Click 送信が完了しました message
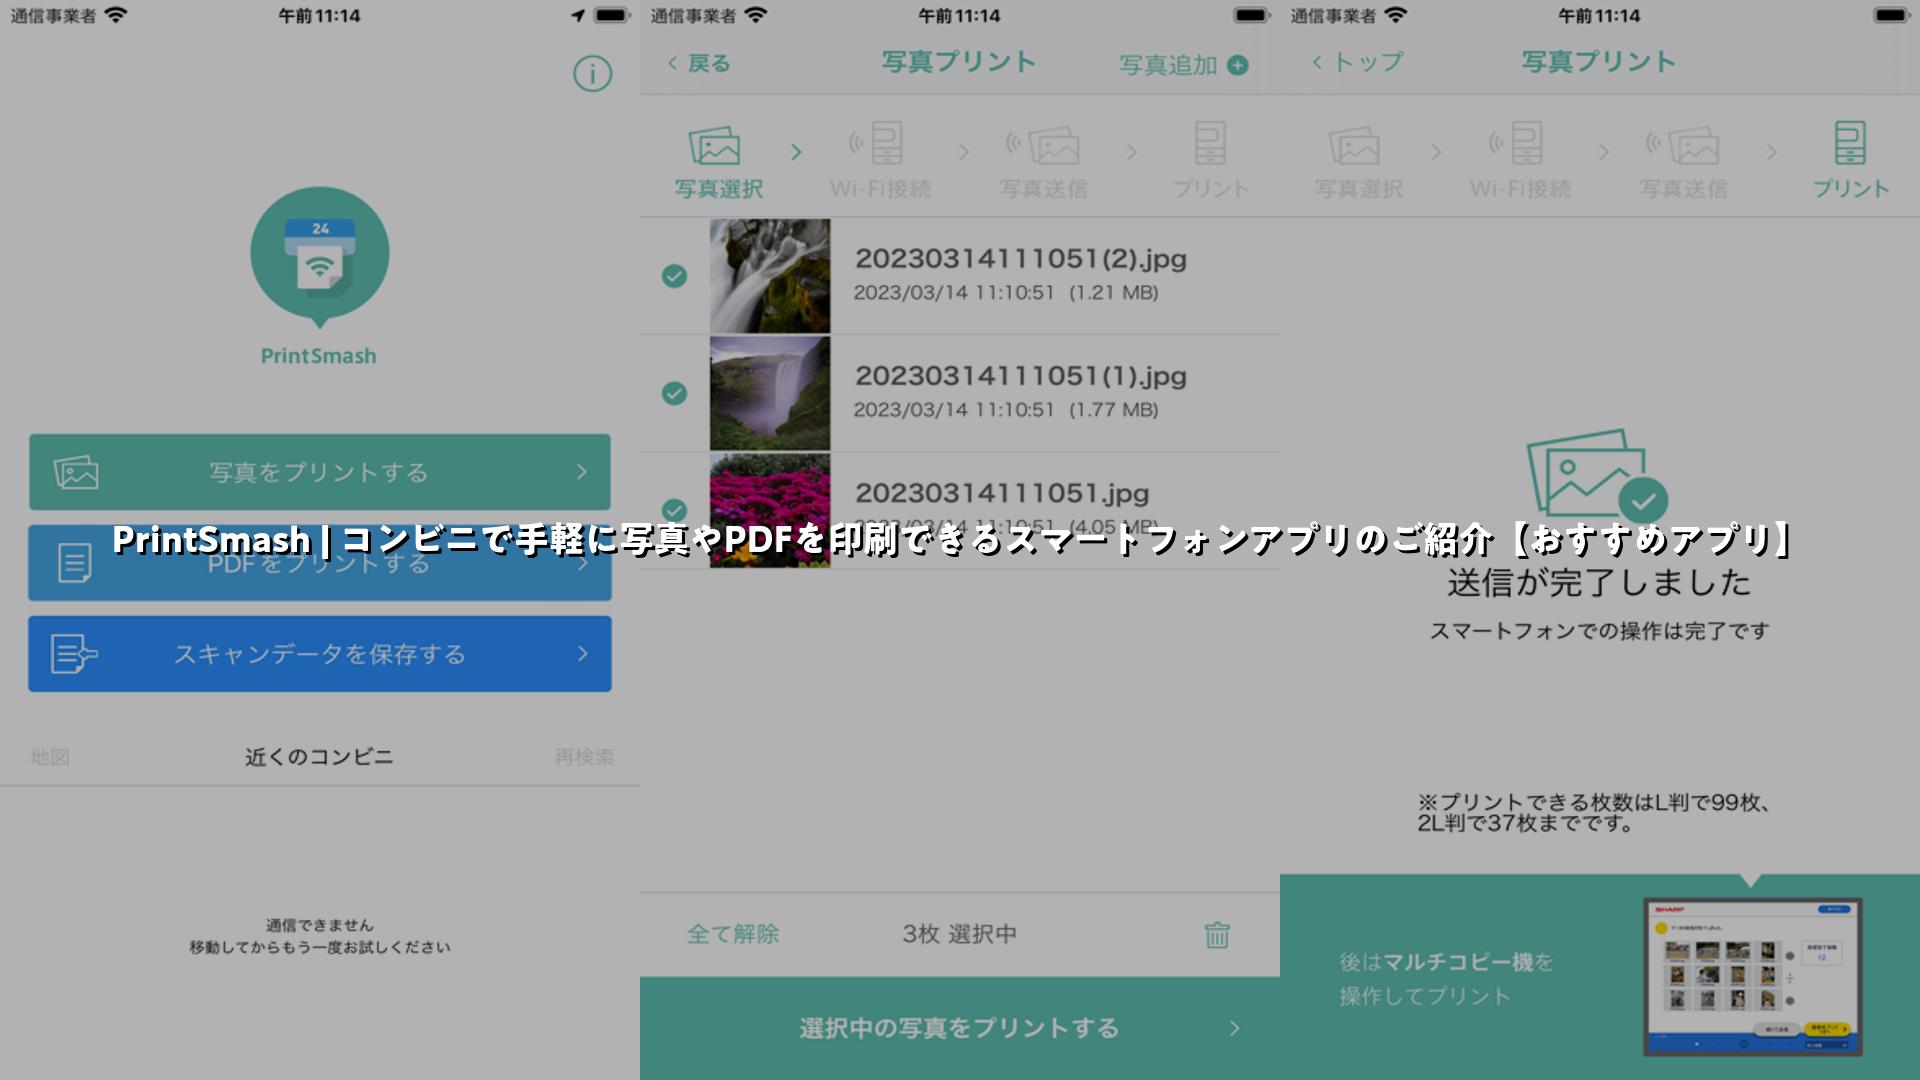 pyautogui.click(x=1599, y=583)
